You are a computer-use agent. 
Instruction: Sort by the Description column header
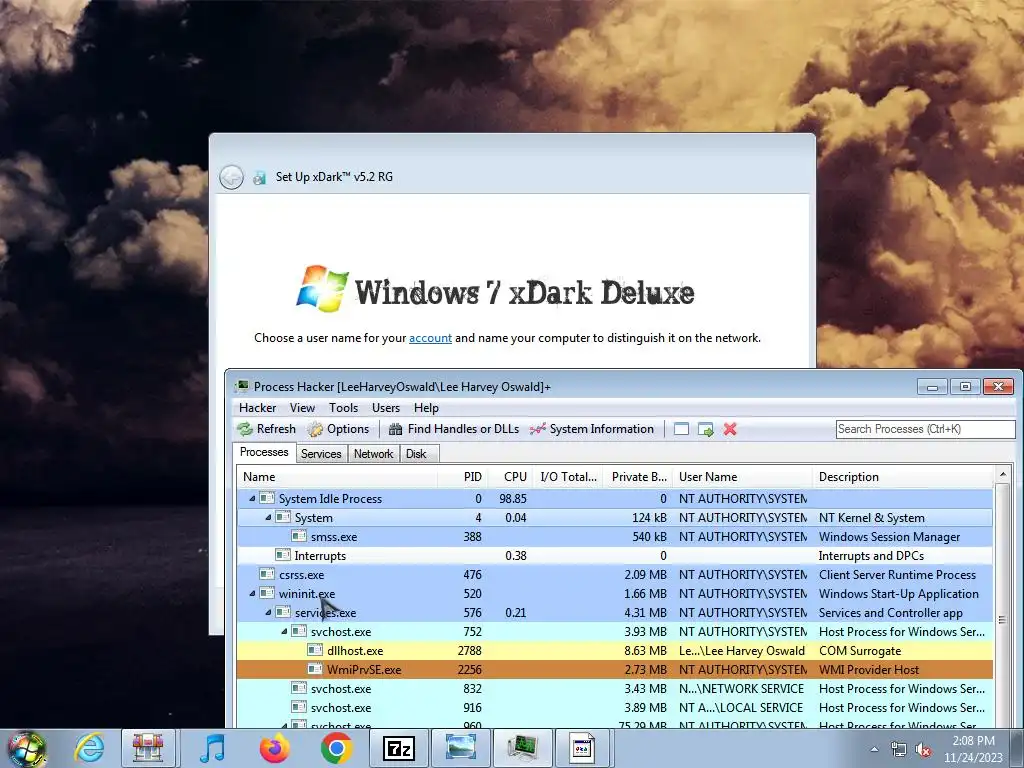pyautogui.click(x=903, y=477)
